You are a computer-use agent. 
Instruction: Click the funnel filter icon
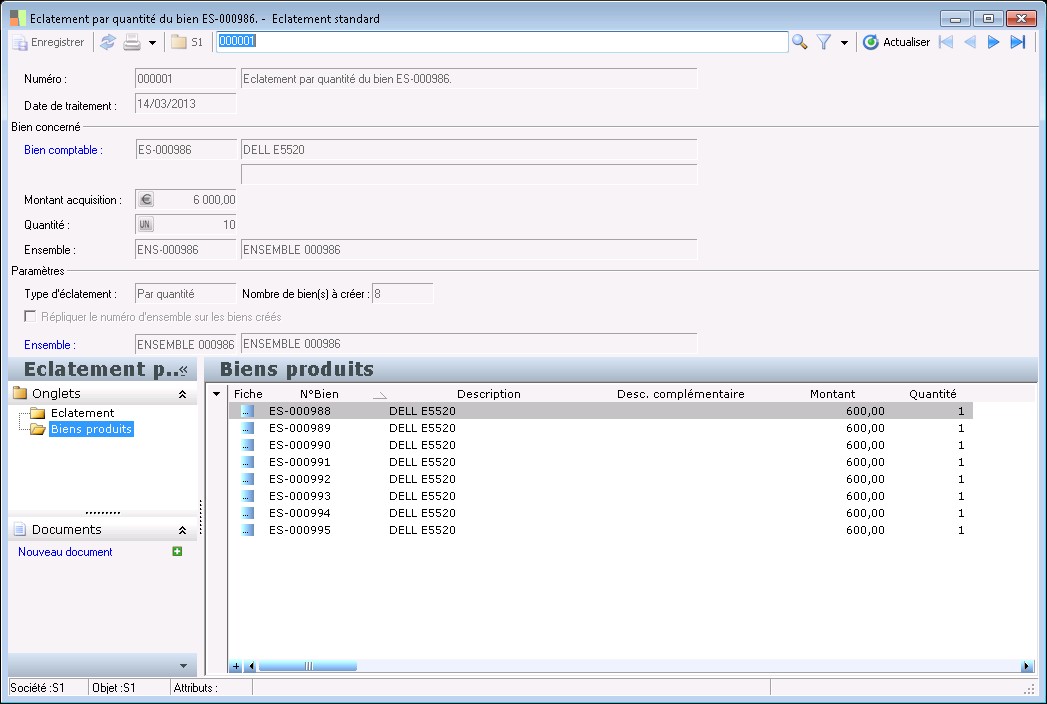point(824,42)
